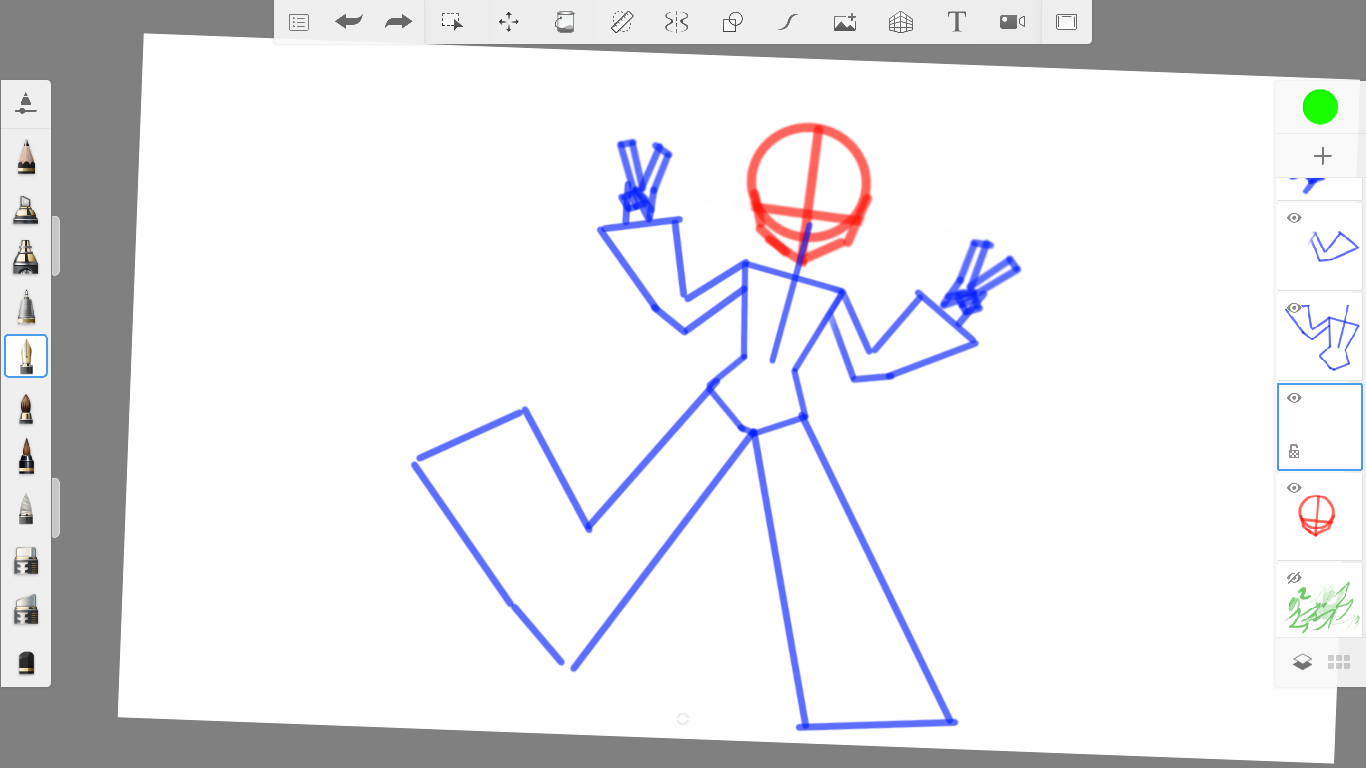Add an image with Import Image icon
Image resolution: width=1366 pixels, height=768 pixels.
(845, 22)
